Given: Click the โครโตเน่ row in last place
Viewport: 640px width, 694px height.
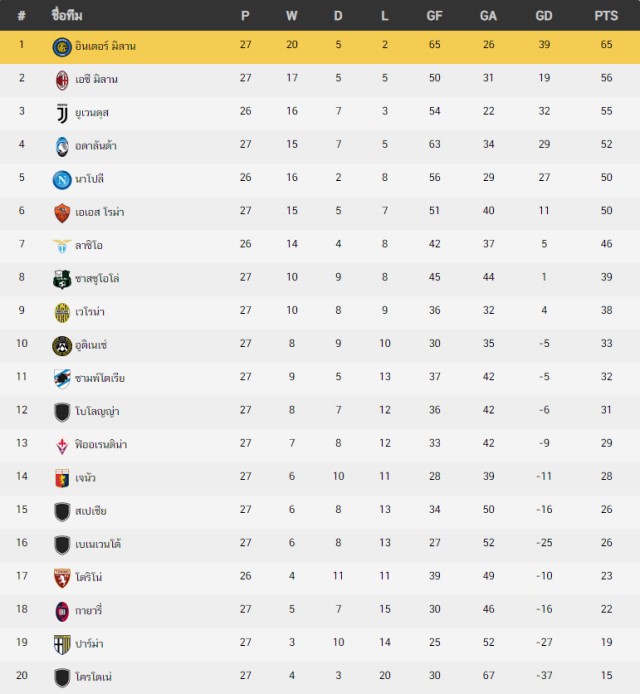Looking at the screenshot, I should coord(320,677).
